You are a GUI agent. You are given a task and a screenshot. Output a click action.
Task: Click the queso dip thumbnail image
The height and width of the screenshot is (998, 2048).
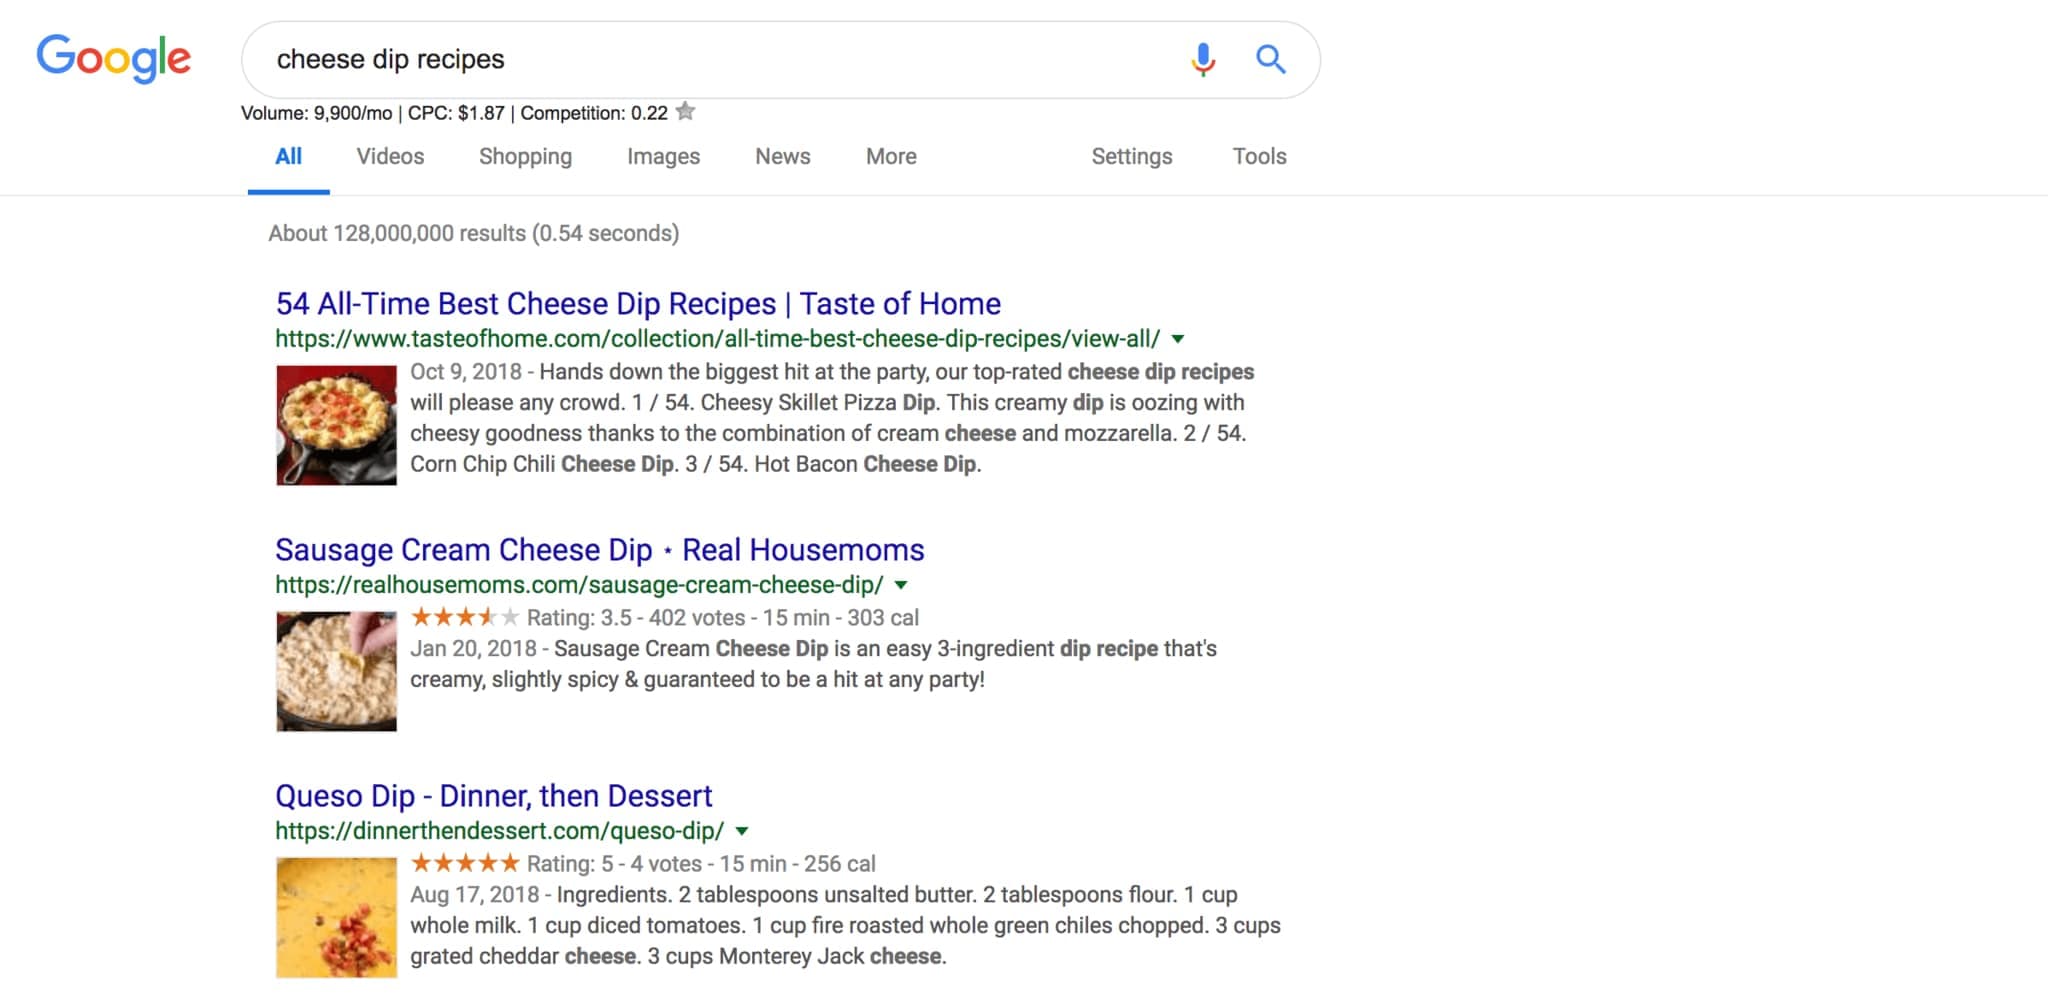pos(336,917)
